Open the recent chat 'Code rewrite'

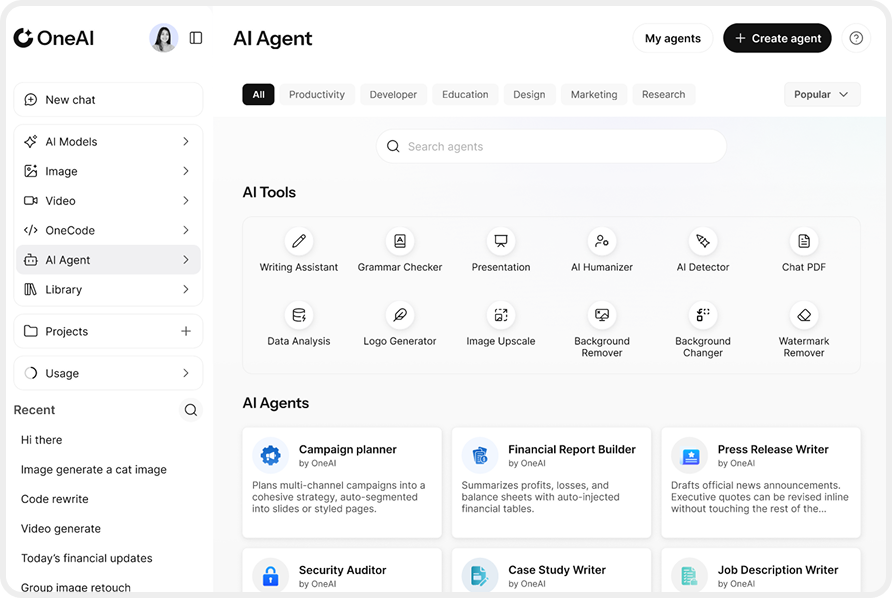pyautogui.click(x=55, y=499)
